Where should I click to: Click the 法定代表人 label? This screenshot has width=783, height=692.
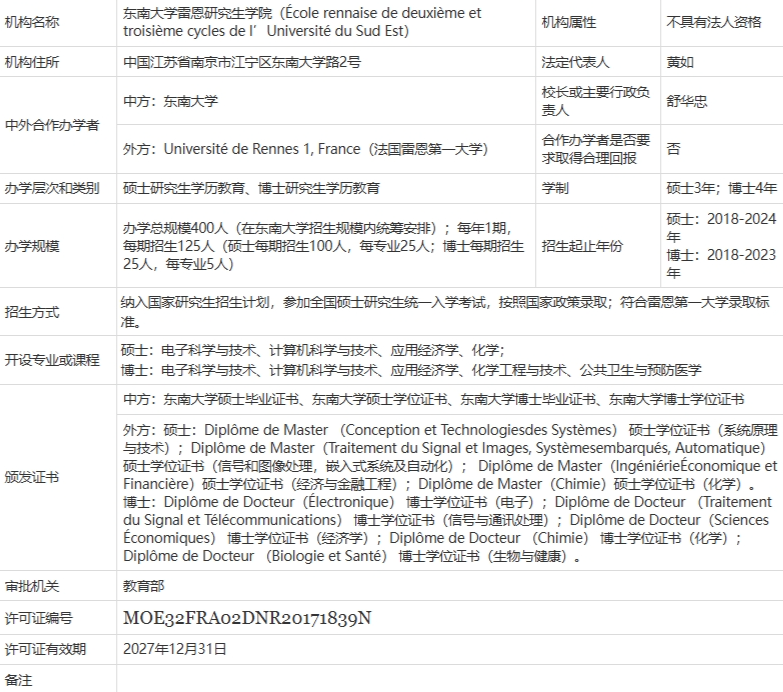pos(575,62)
